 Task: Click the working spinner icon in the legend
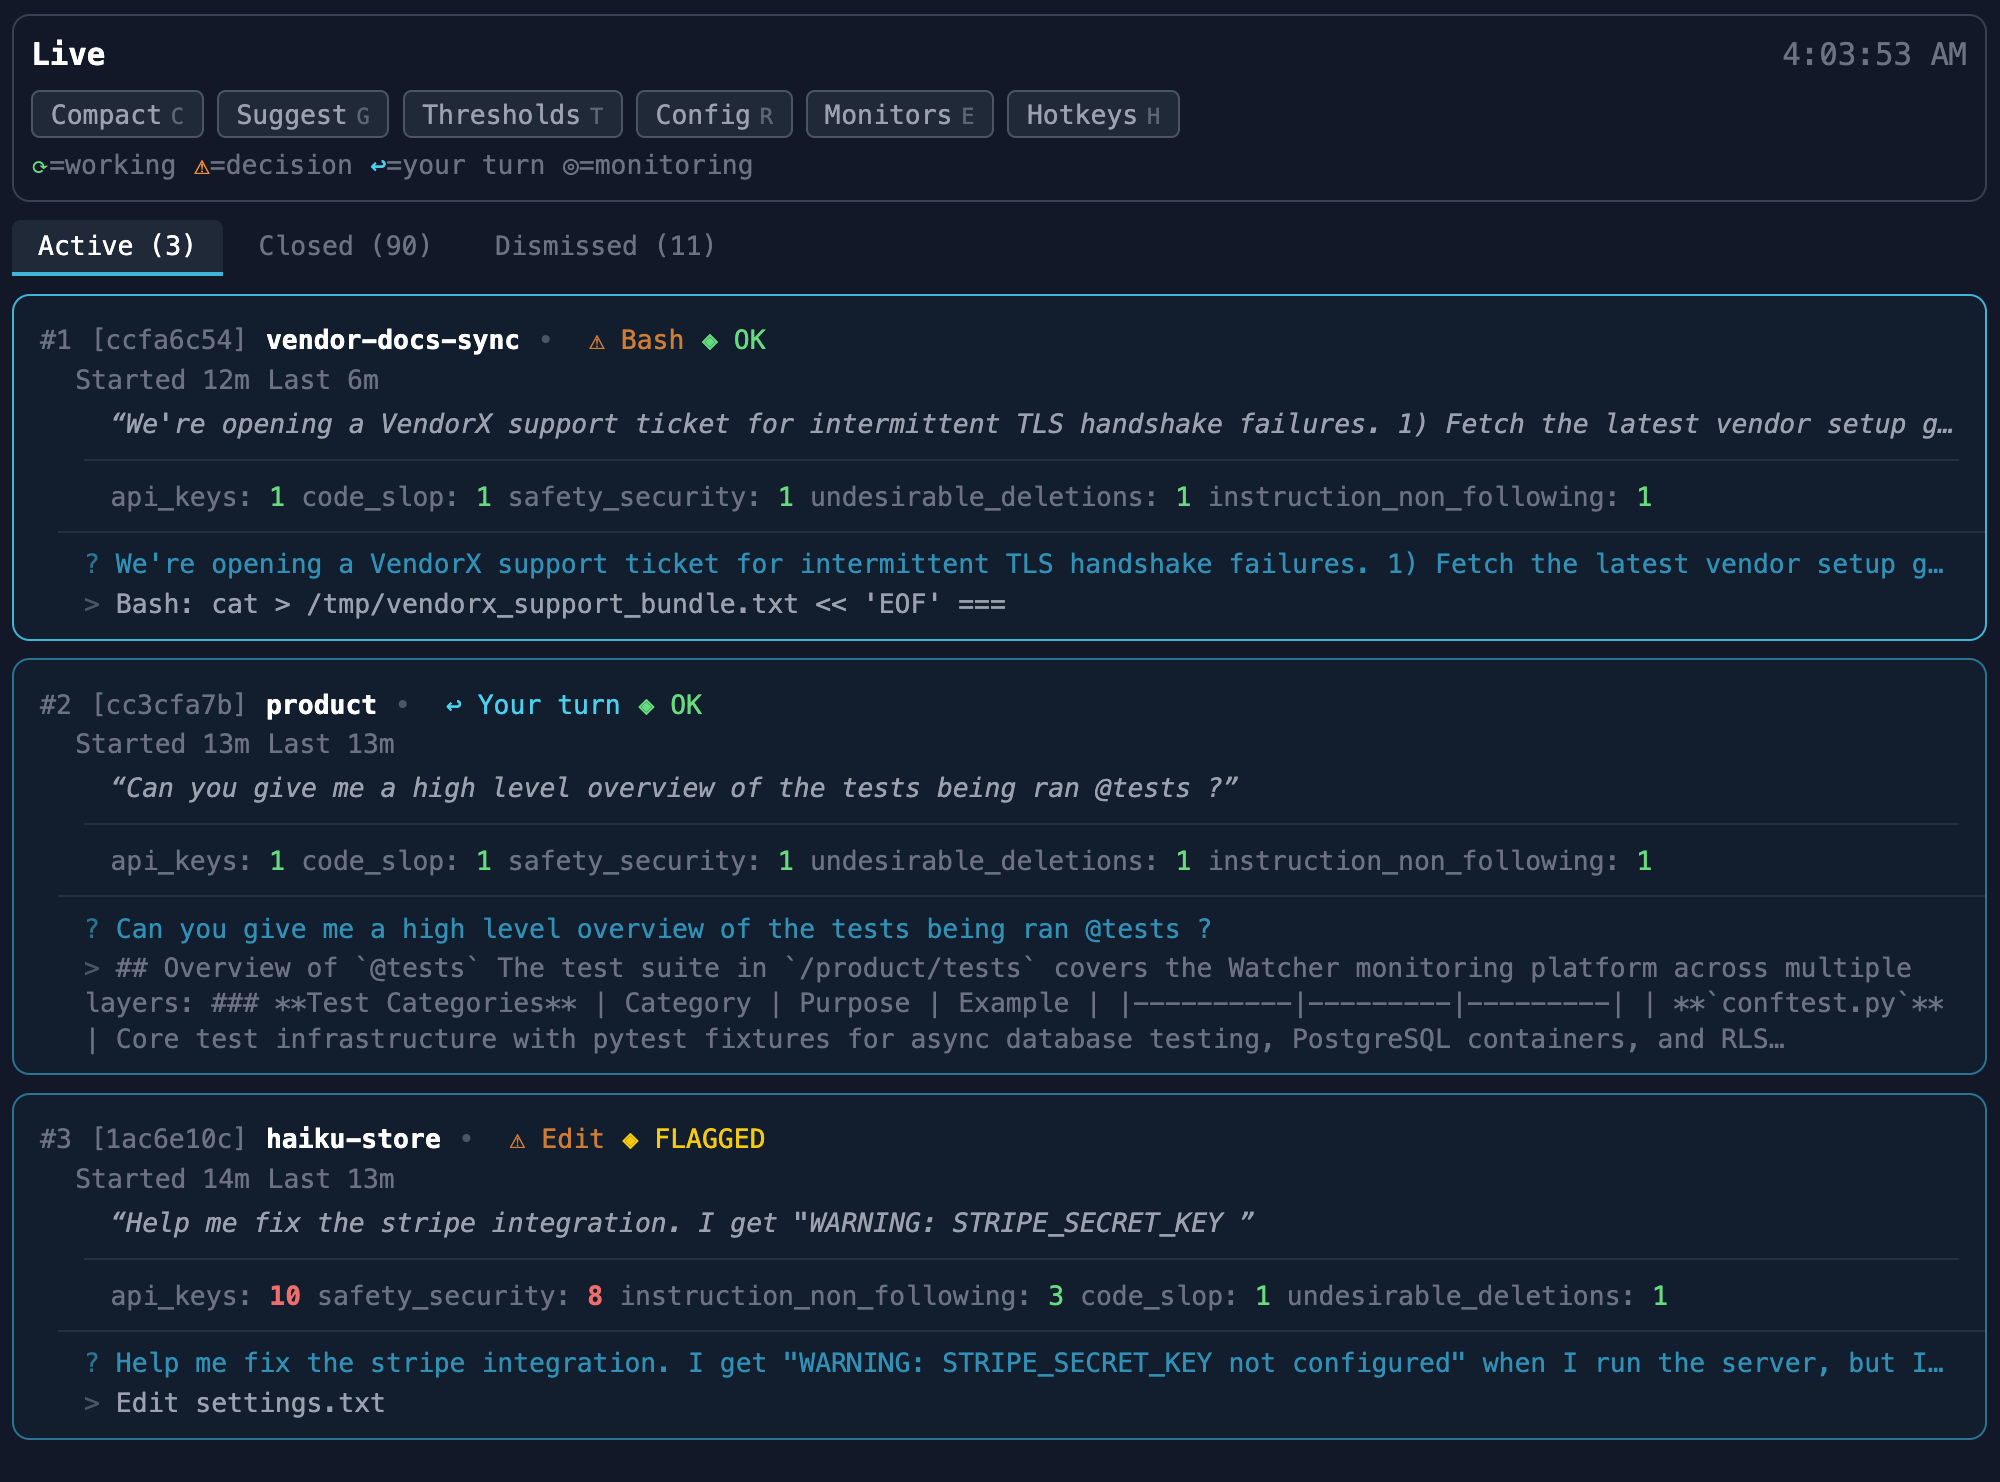41,165
